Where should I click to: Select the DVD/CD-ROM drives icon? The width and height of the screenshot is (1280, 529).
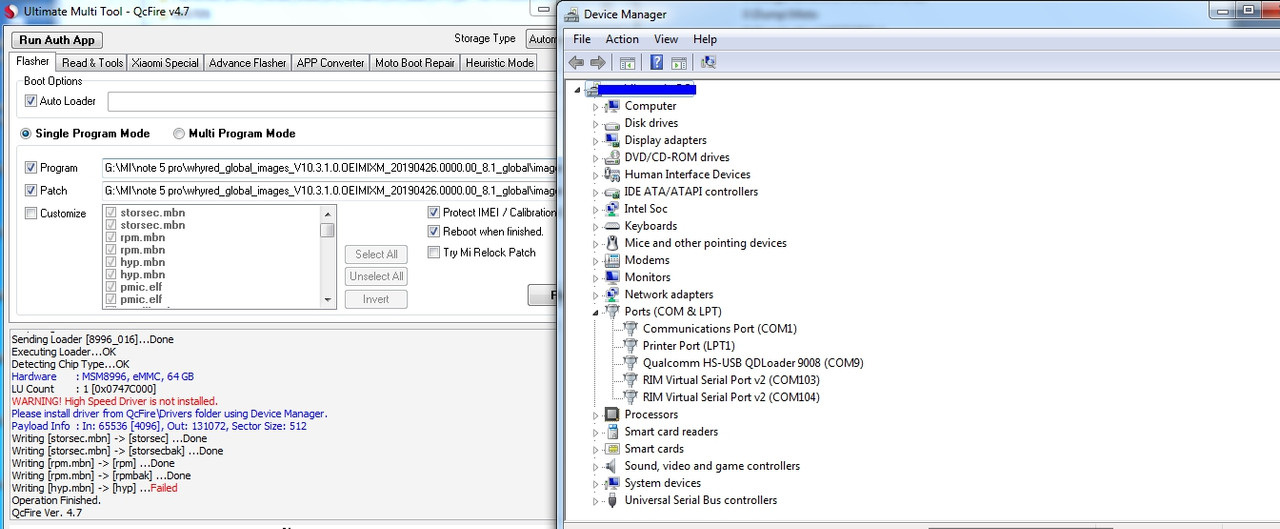click(612, 157)
